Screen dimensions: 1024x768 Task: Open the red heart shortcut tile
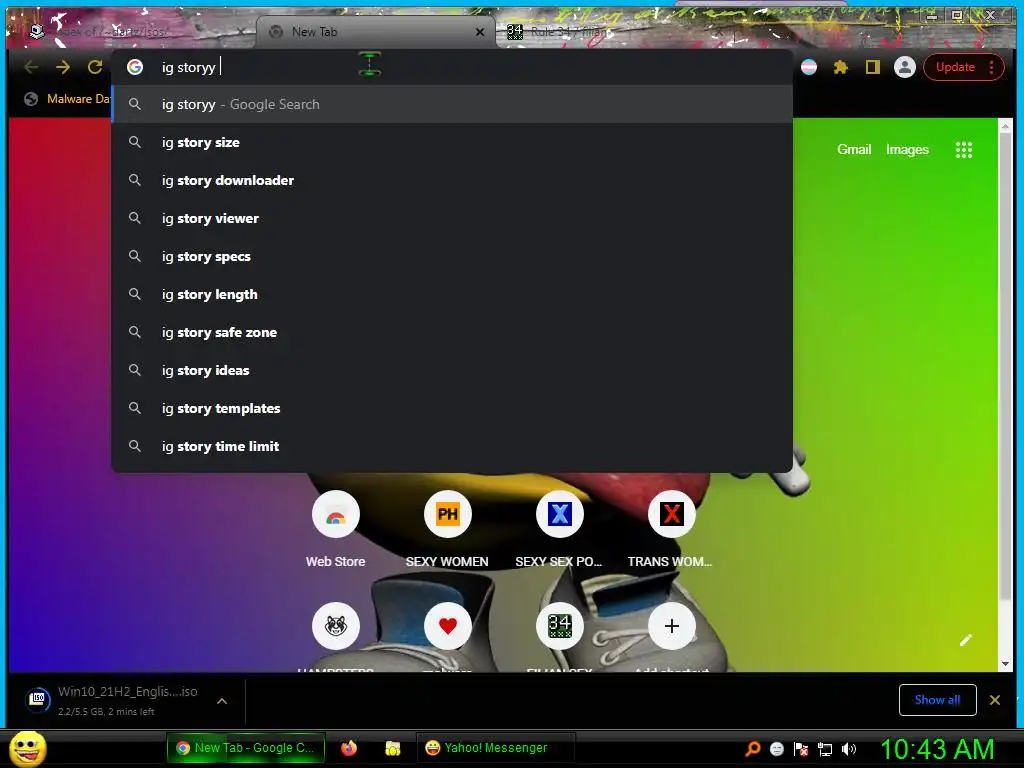(447, 626)
